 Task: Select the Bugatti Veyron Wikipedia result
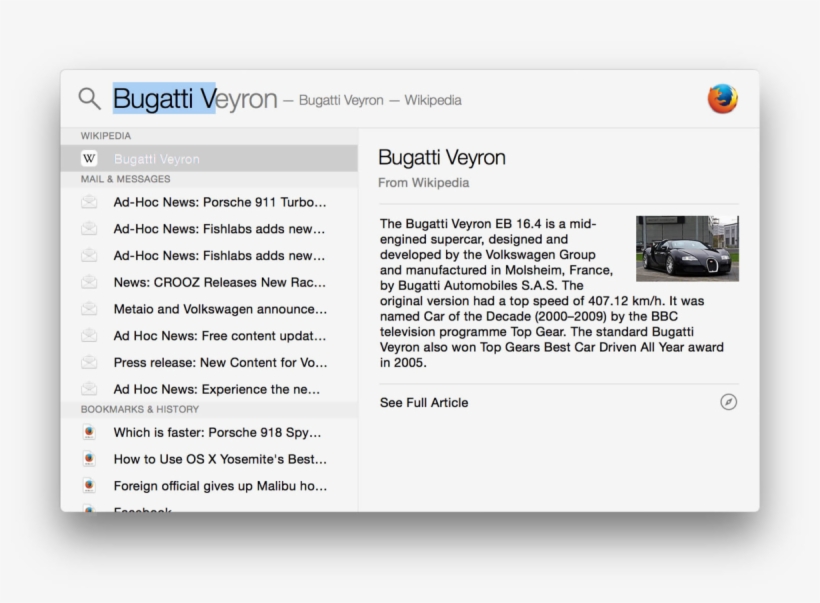(157, 159)
